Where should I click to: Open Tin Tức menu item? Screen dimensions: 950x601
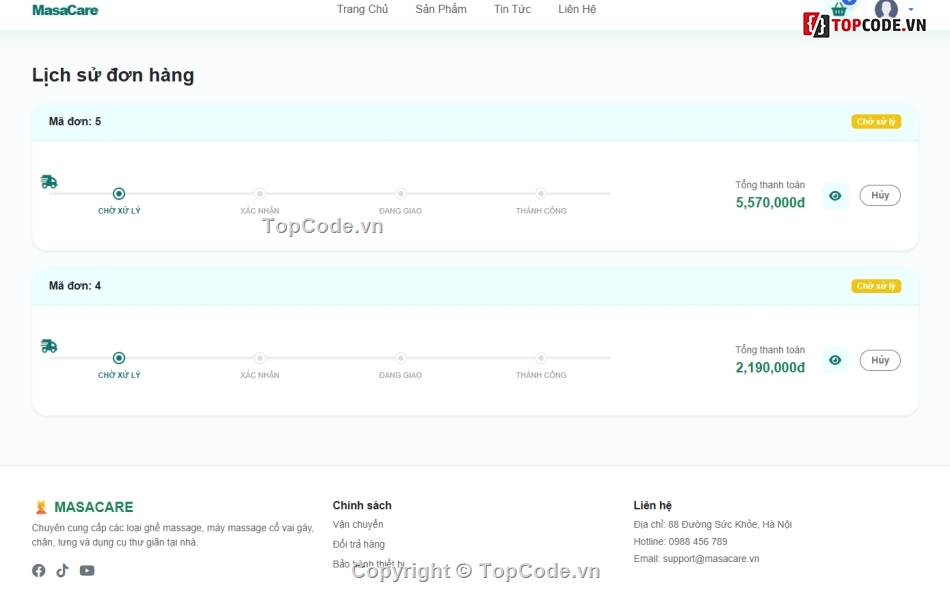pos(512,9)
